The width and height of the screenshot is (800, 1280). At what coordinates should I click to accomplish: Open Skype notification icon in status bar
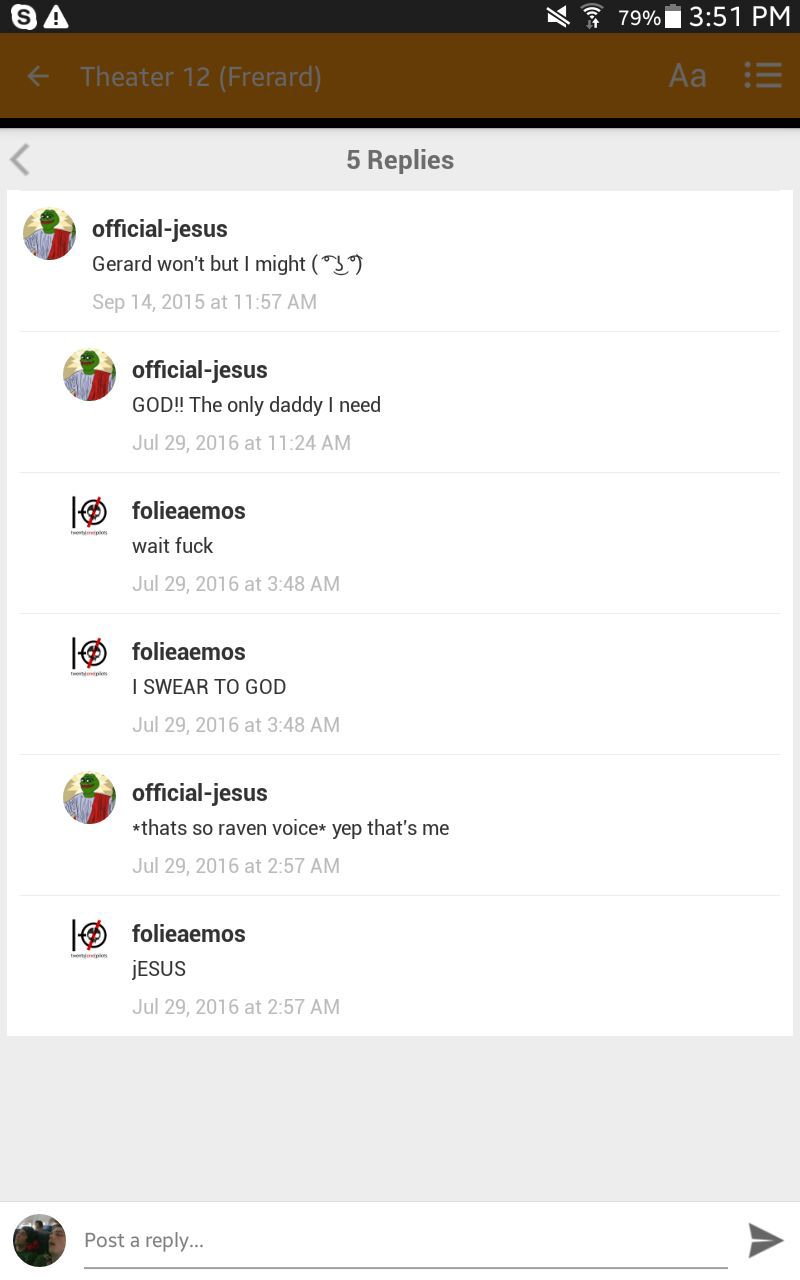pos(24,16)
